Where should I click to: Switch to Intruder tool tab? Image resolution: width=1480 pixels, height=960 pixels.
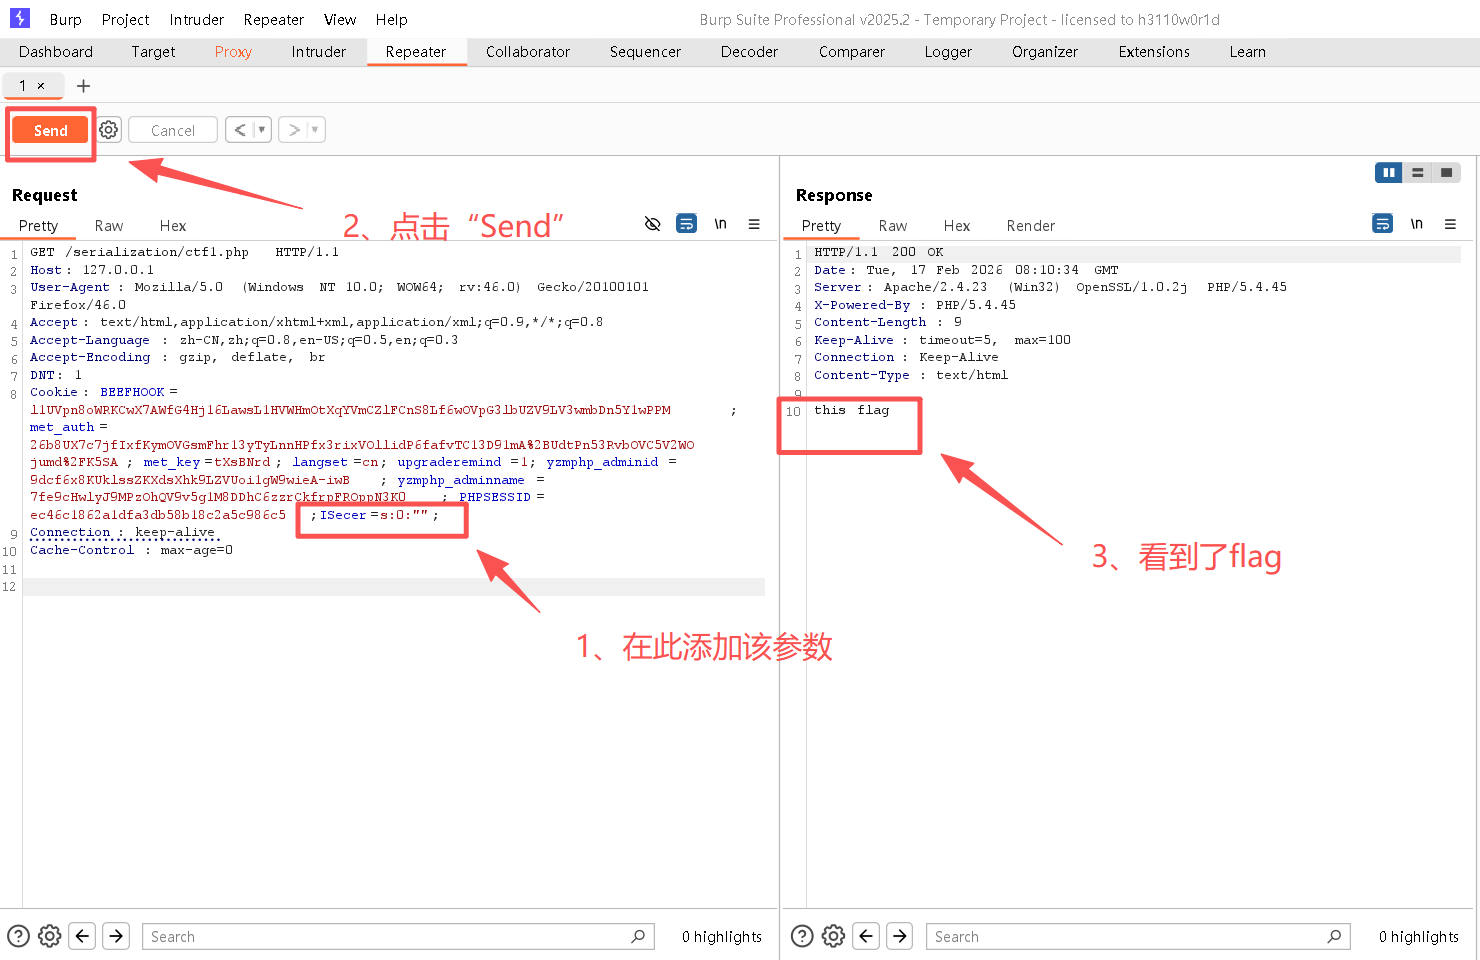coord(319,52)
